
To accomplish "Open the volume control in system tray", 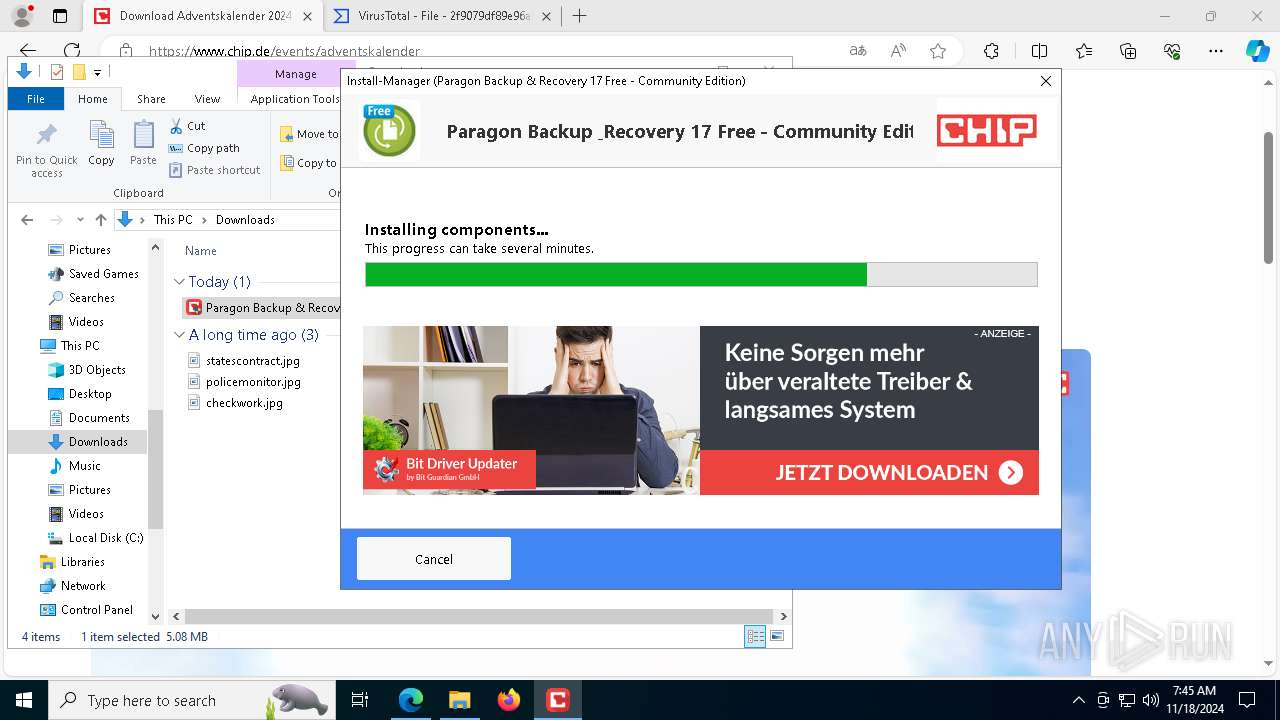I will [1150, 700].
